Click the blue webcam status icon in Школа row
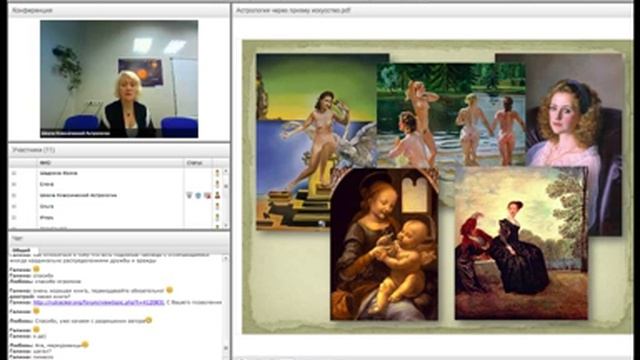This screenshot has width=640, height=360. [x=198, y=196]
